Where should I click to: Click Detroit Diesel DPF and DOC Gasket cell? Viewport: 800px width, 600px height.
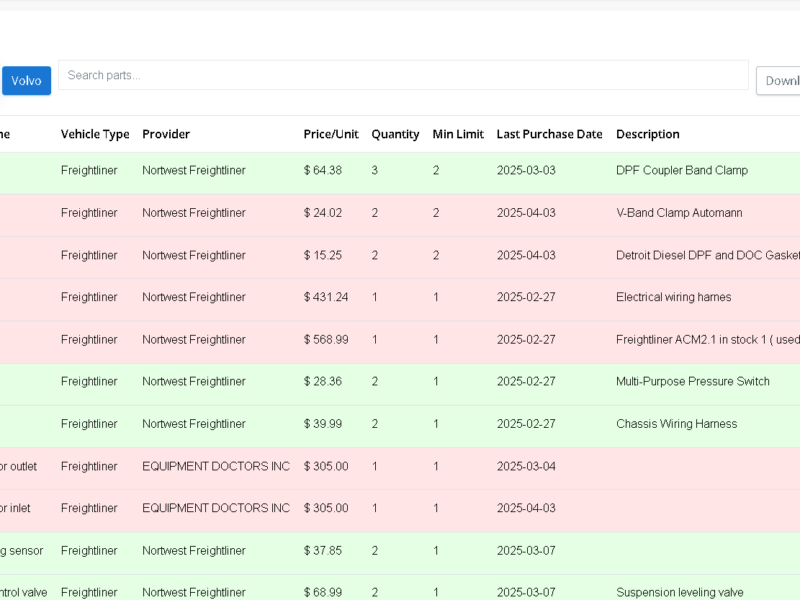[x=708, y=255]
